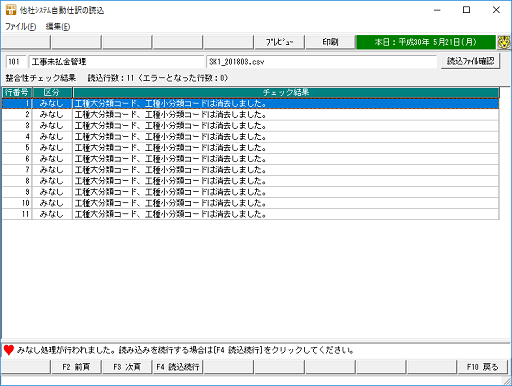Click the プレビュー button

point(279,42)
